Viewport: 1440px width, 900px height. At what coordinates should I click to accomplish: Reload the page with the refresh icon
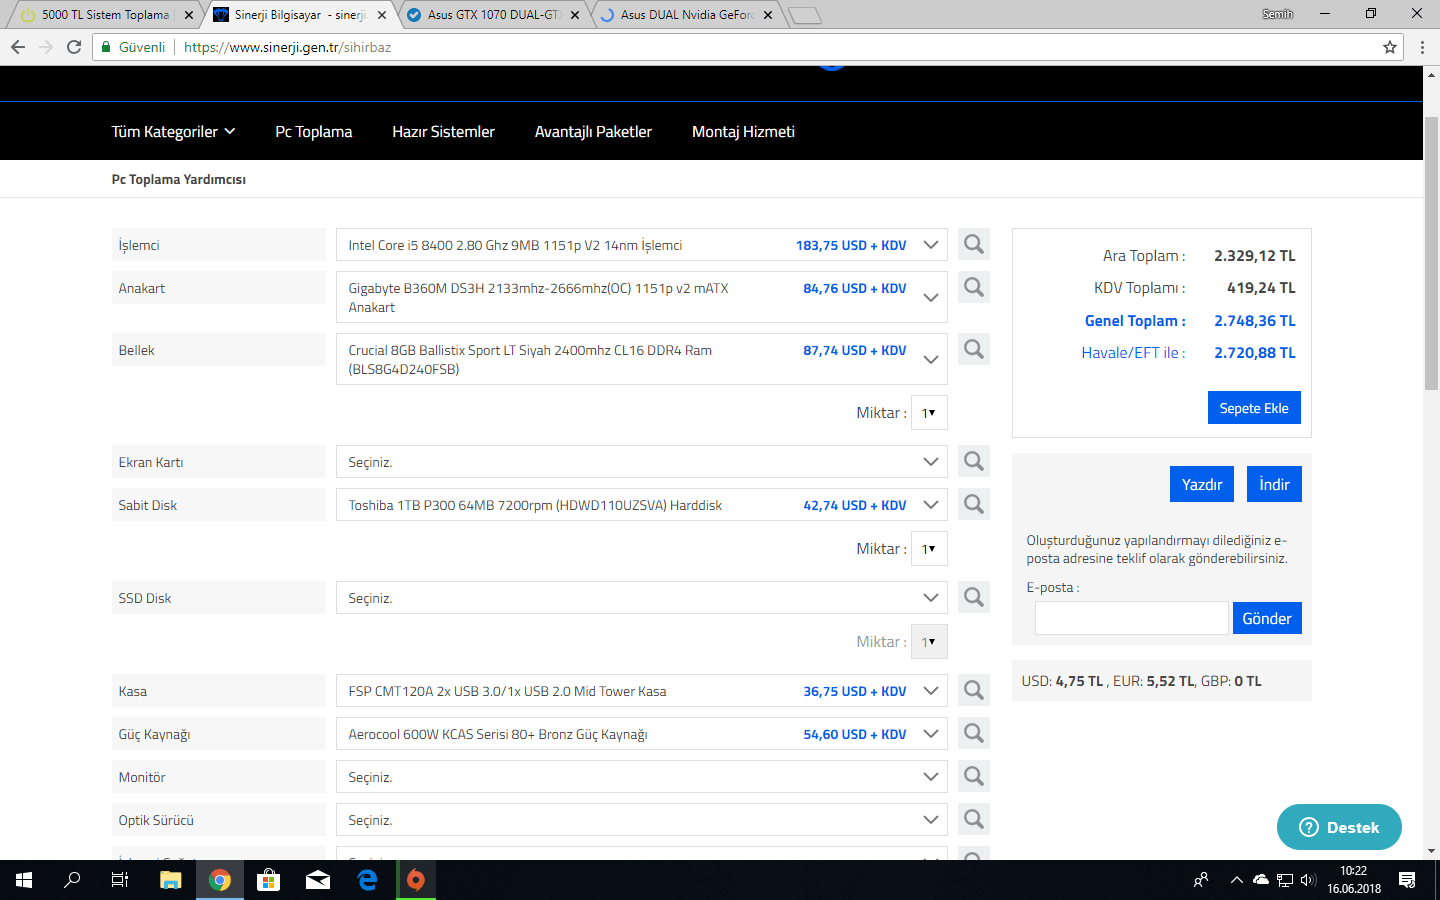coord(74,47)
